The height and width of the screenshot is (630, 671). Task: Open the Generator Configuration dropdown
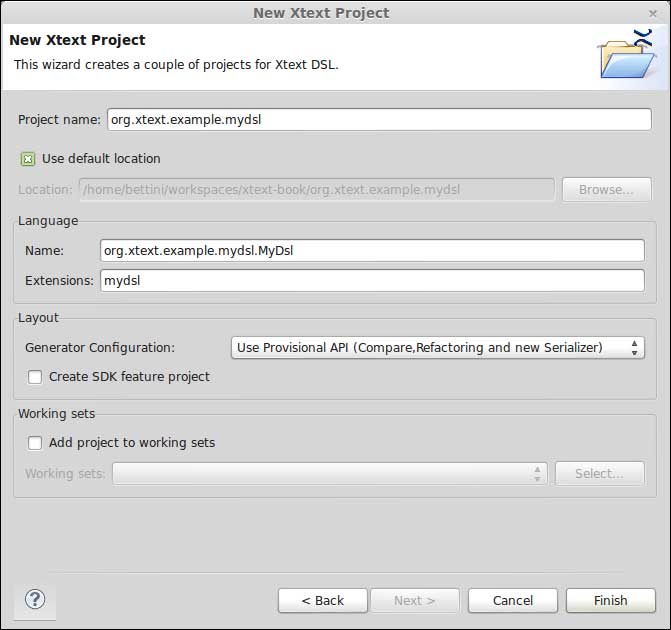click(437, 348)
